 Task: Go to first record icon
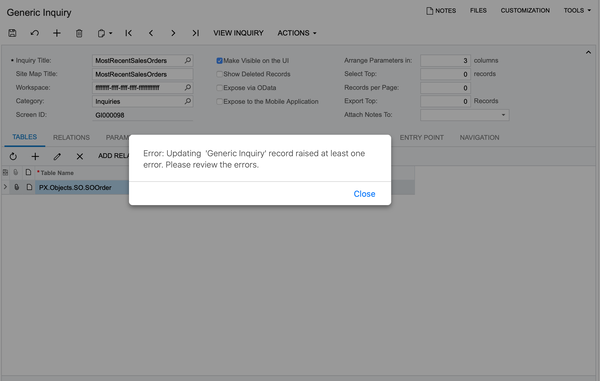click(129, 33)
